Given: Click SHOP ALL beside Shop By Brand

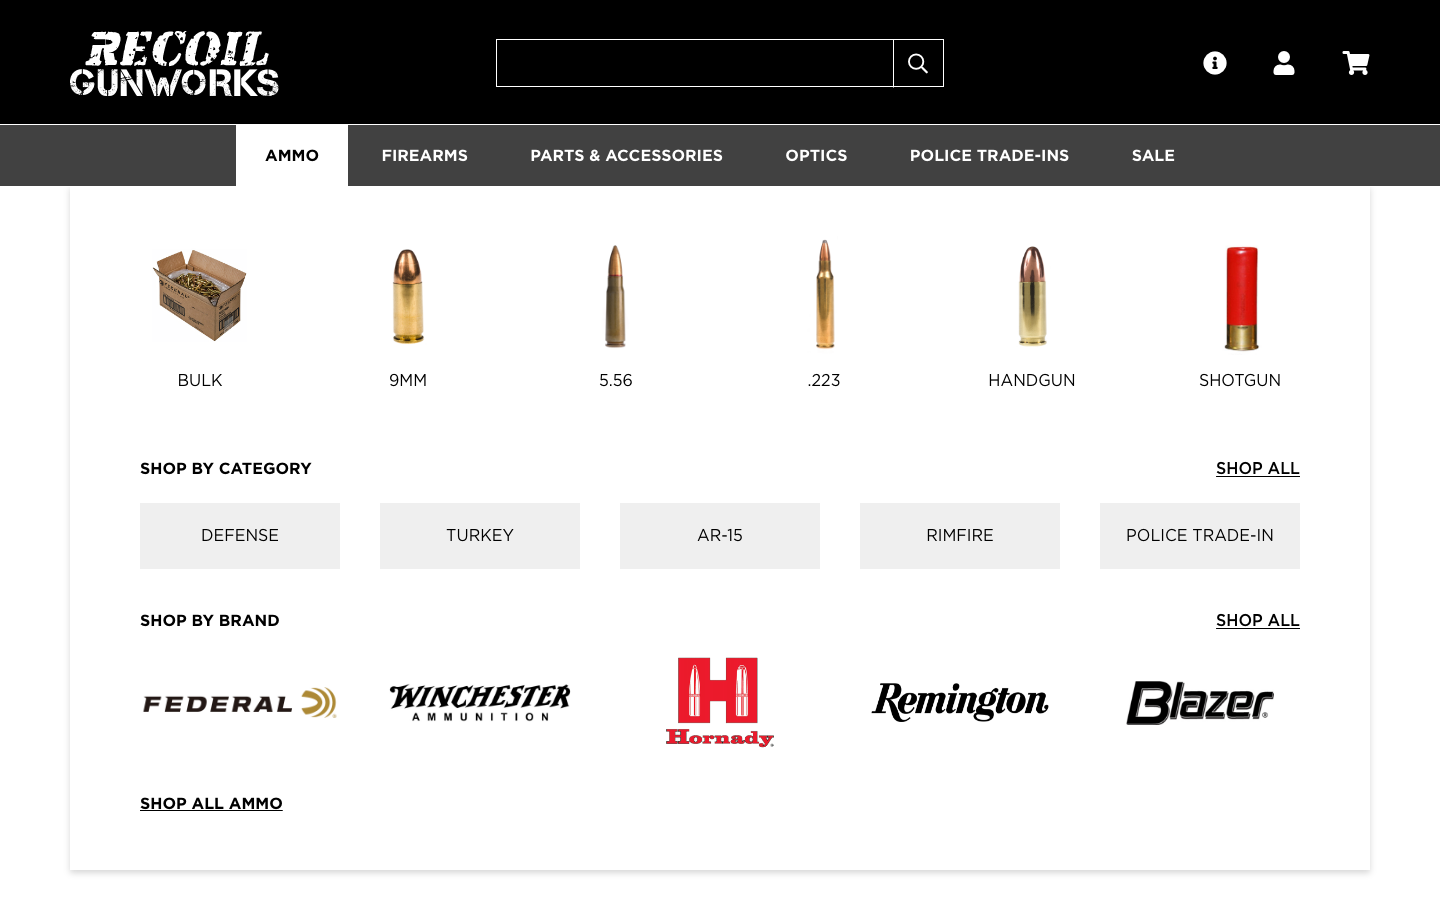Looking at the screenshot, I should 1258,620.
